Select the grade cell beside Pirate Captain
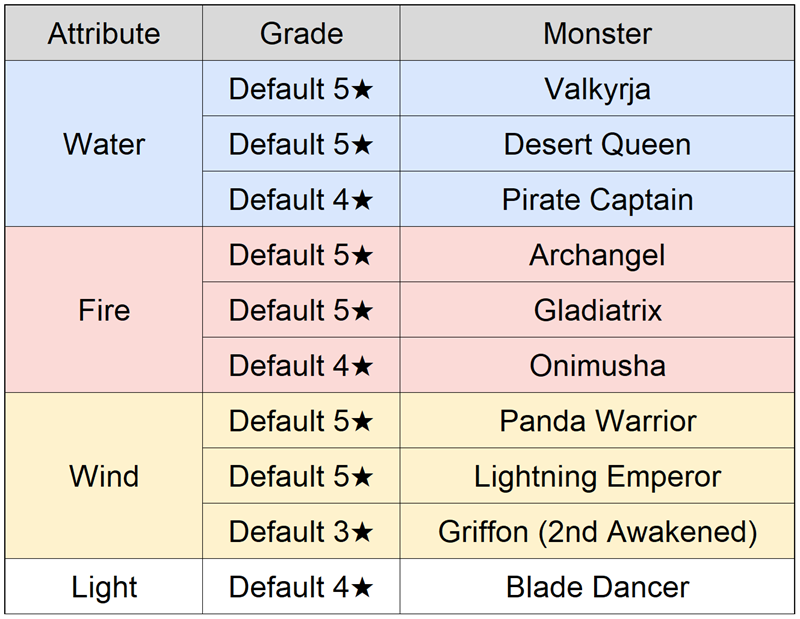 (x=301, y=199)
